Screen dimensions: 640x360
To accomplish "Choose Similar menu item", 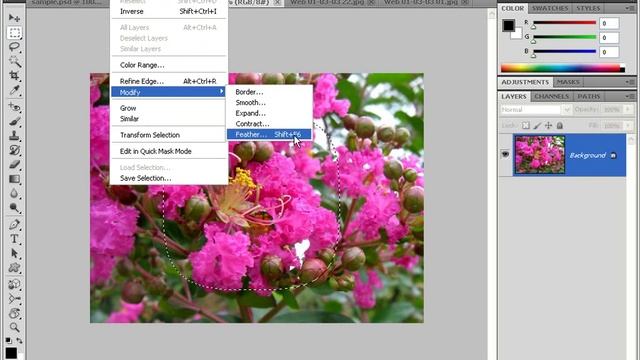I will point(169,119).
